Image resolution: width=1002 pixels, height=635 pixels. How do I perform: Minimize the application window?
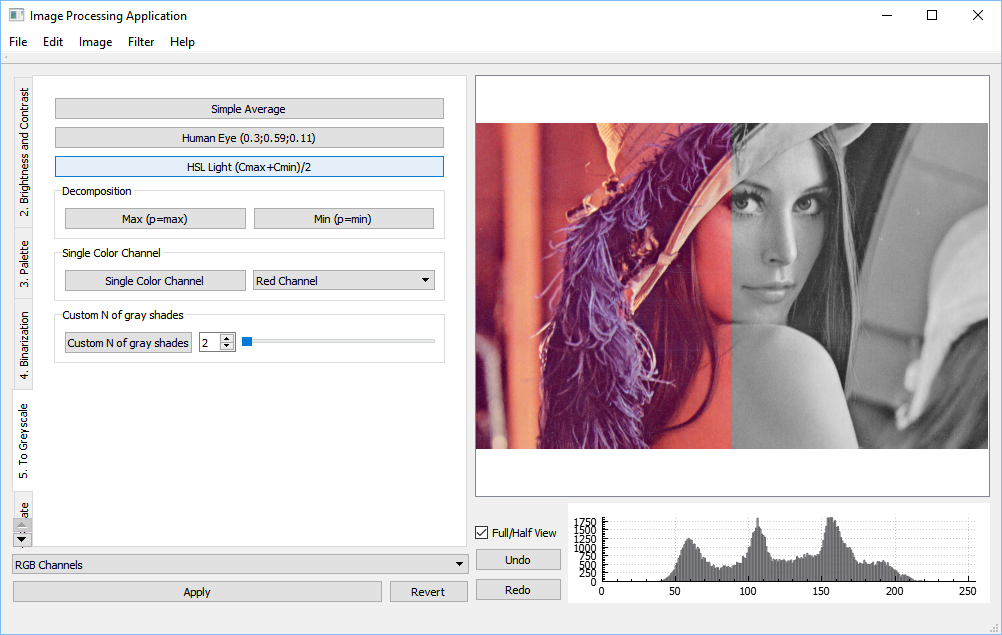pos(887,15)
